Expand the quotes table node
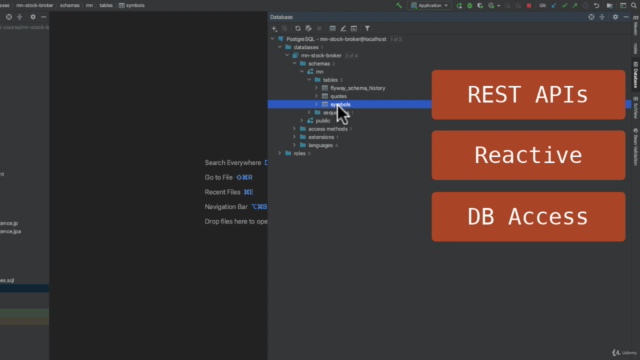Screen dimensions: 640x360 [316, 96]
